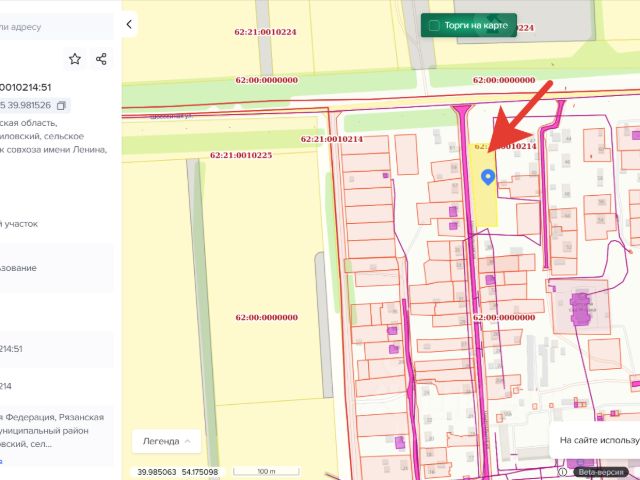Click the address search field
Screen dimensions: 640x480
[56, 27]
